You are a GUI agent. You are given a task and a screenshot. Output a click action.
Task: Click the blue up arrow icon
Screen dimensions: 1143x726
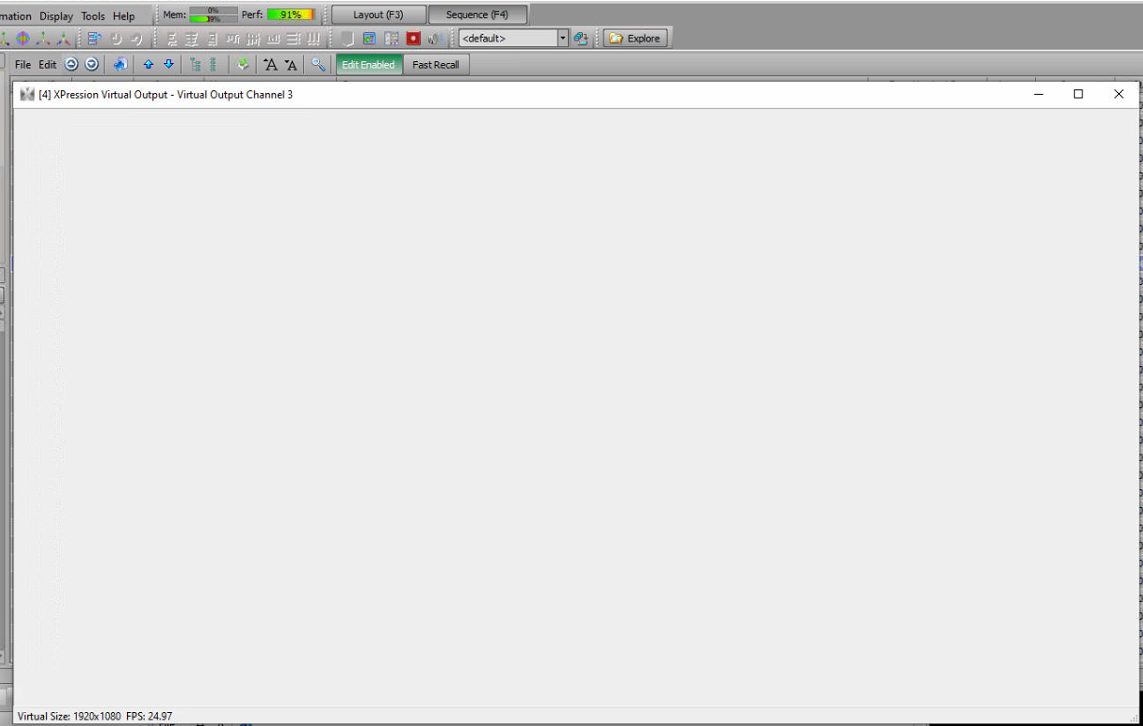149,64
